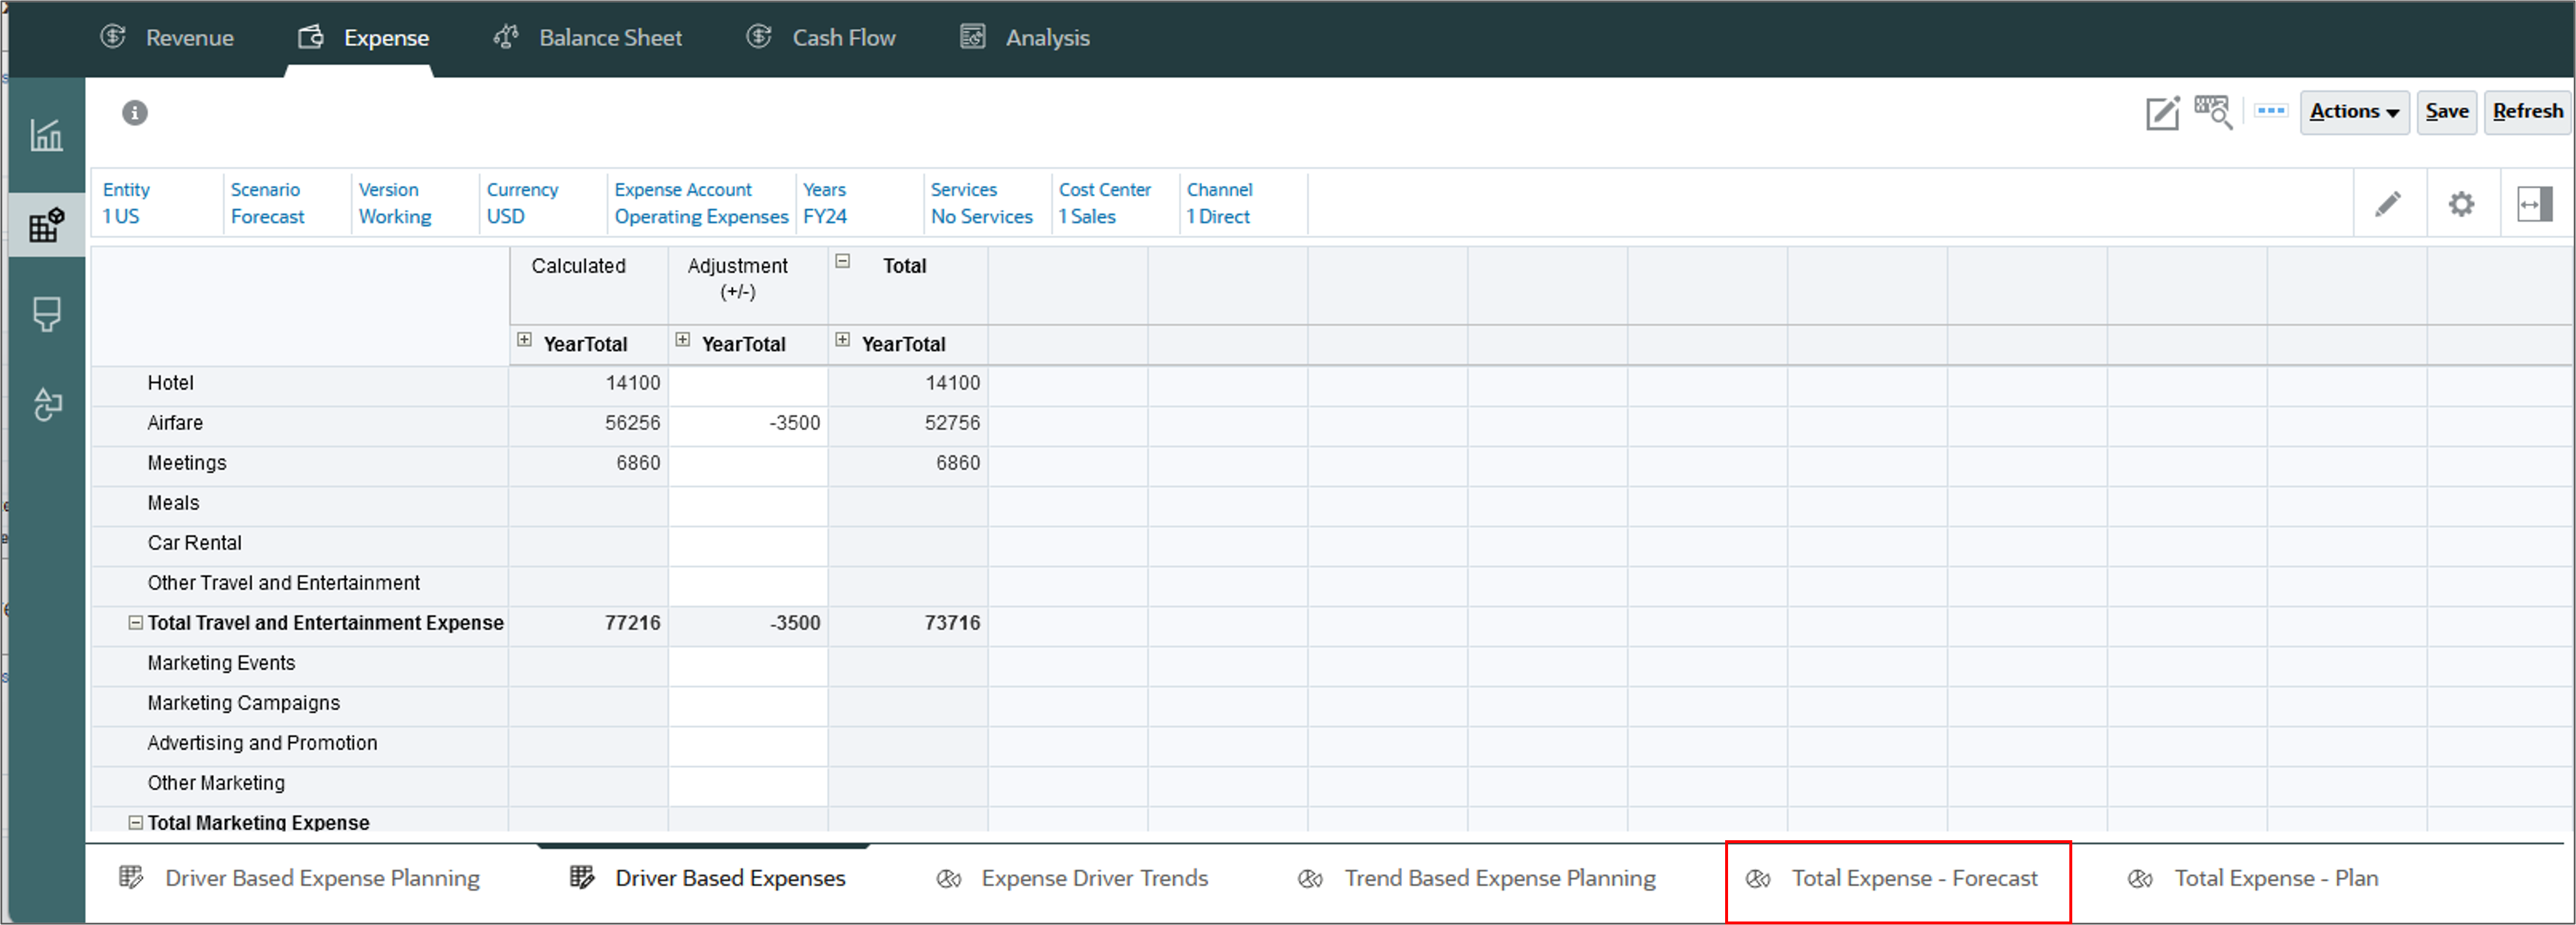Click the three-dots more options icon

click(x=2270, y=110)
